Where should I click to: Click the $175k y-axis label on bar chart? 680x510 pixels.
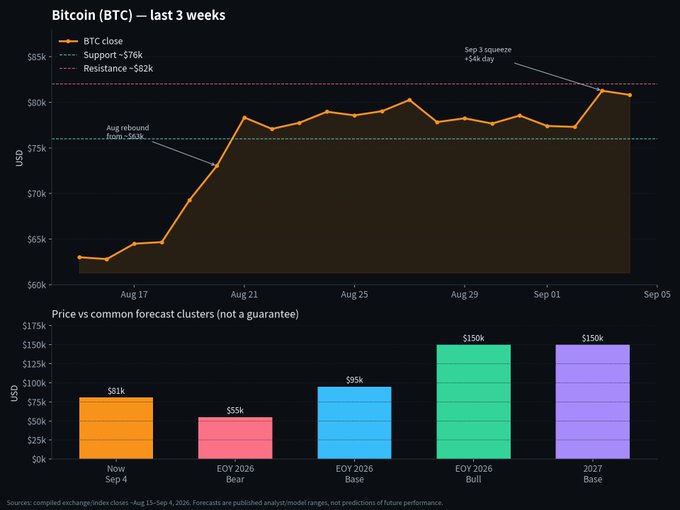coord(34,326)
